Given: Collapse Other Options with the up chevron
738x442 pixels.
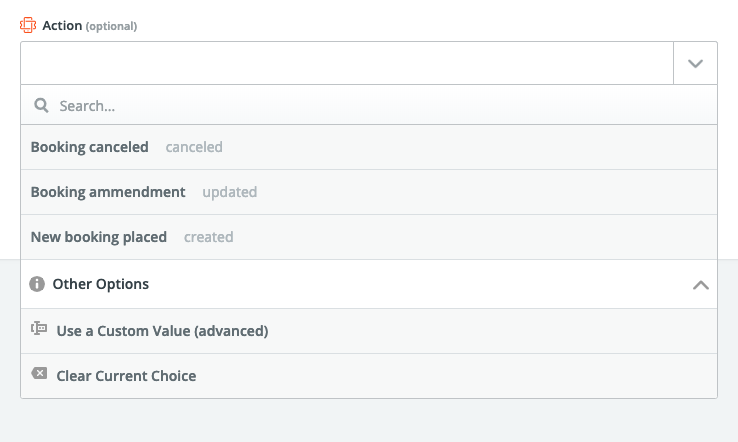Looking at the screenshot, I should coord(701,285).
